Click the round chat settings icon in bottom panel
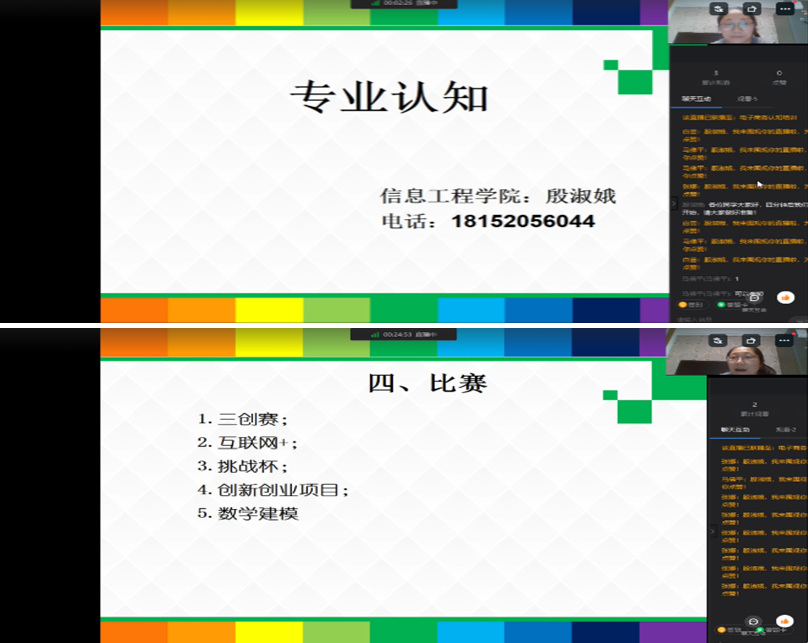Image resolution: width=808 pixels, height=643 pixels. 755,621
